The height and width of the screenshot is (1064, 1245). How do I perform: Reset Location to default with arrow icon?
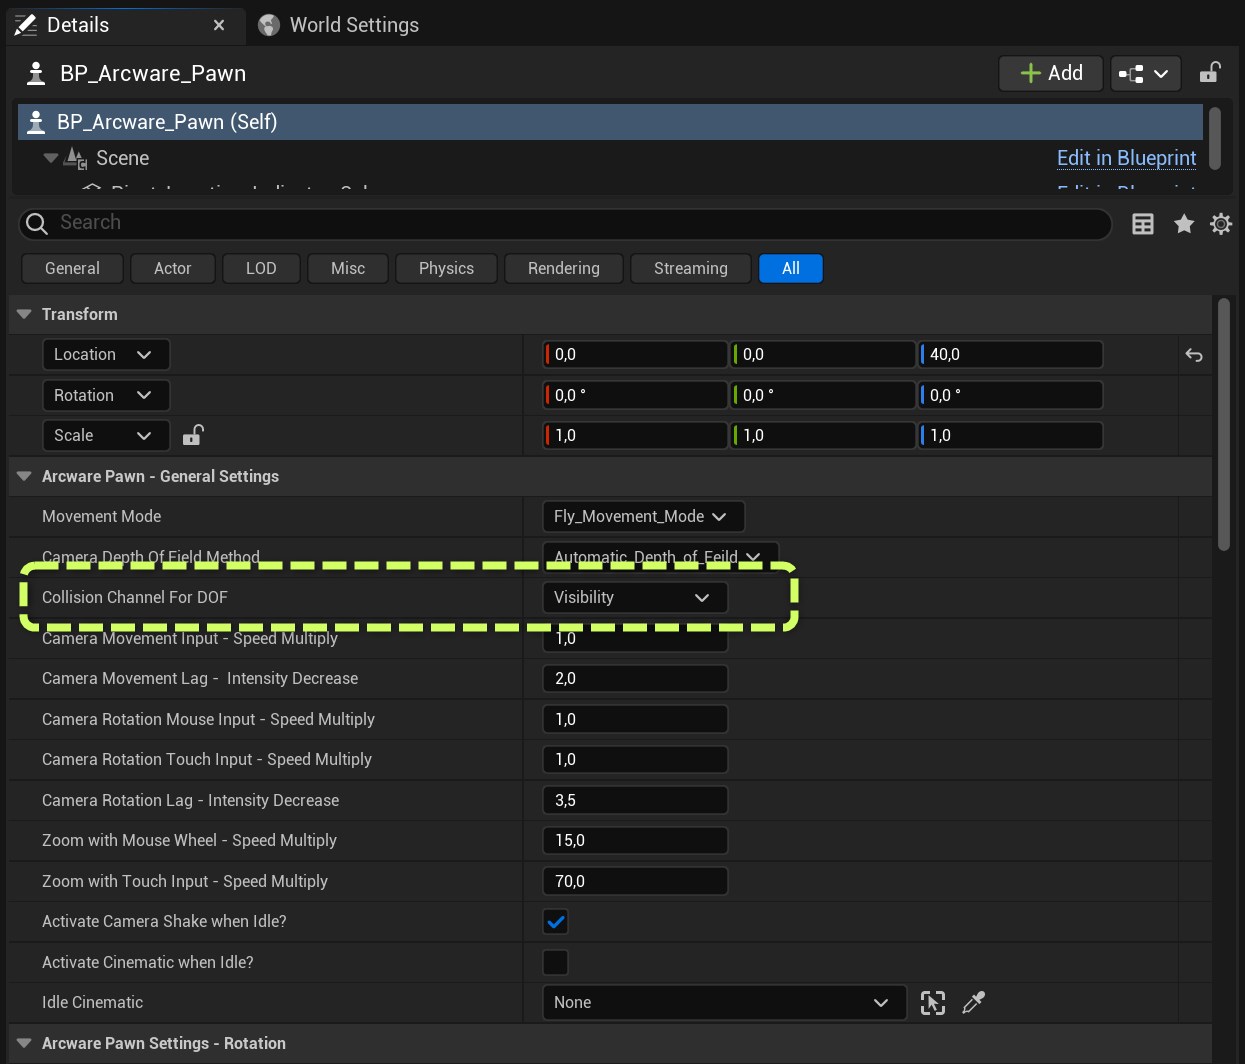click(1194, 355)
